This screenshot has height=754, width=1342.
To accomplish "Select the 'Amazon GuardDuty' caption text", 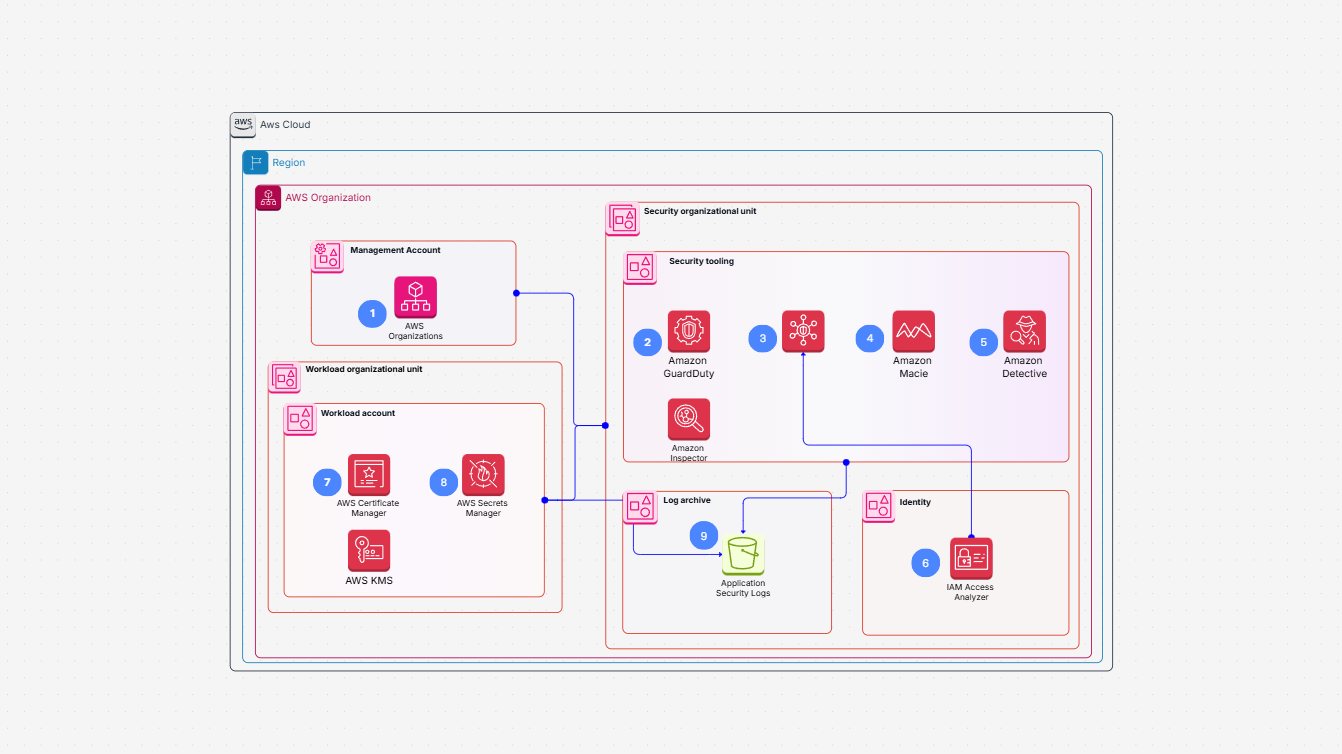I will [689, 367].
